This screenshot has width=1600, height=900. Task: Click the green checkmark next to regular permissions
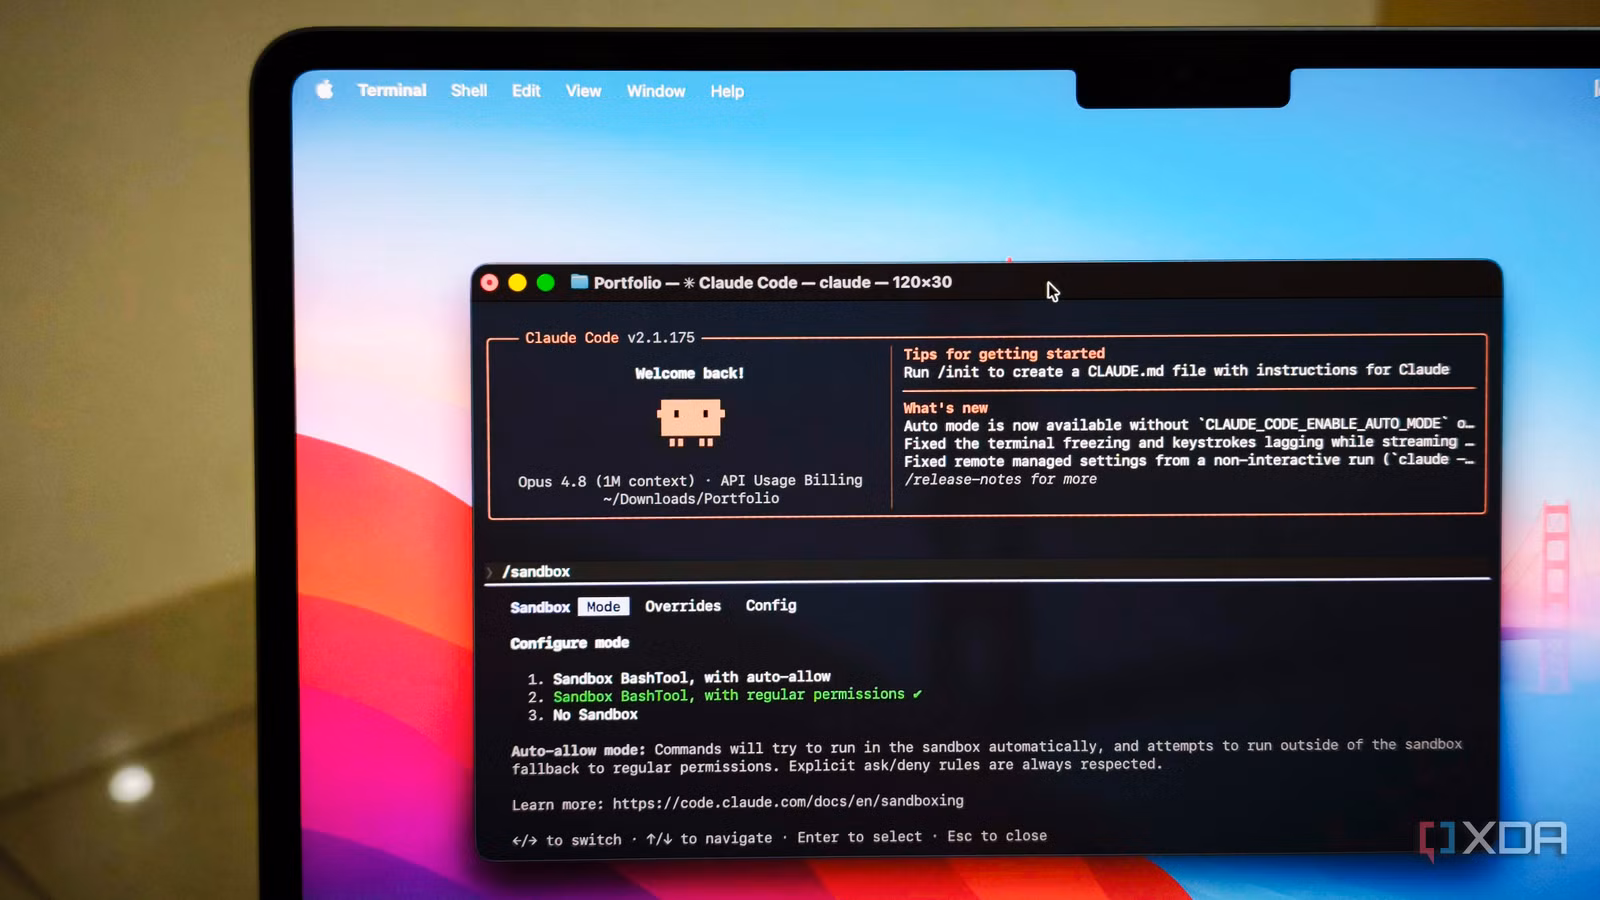[x=917, y=693]
